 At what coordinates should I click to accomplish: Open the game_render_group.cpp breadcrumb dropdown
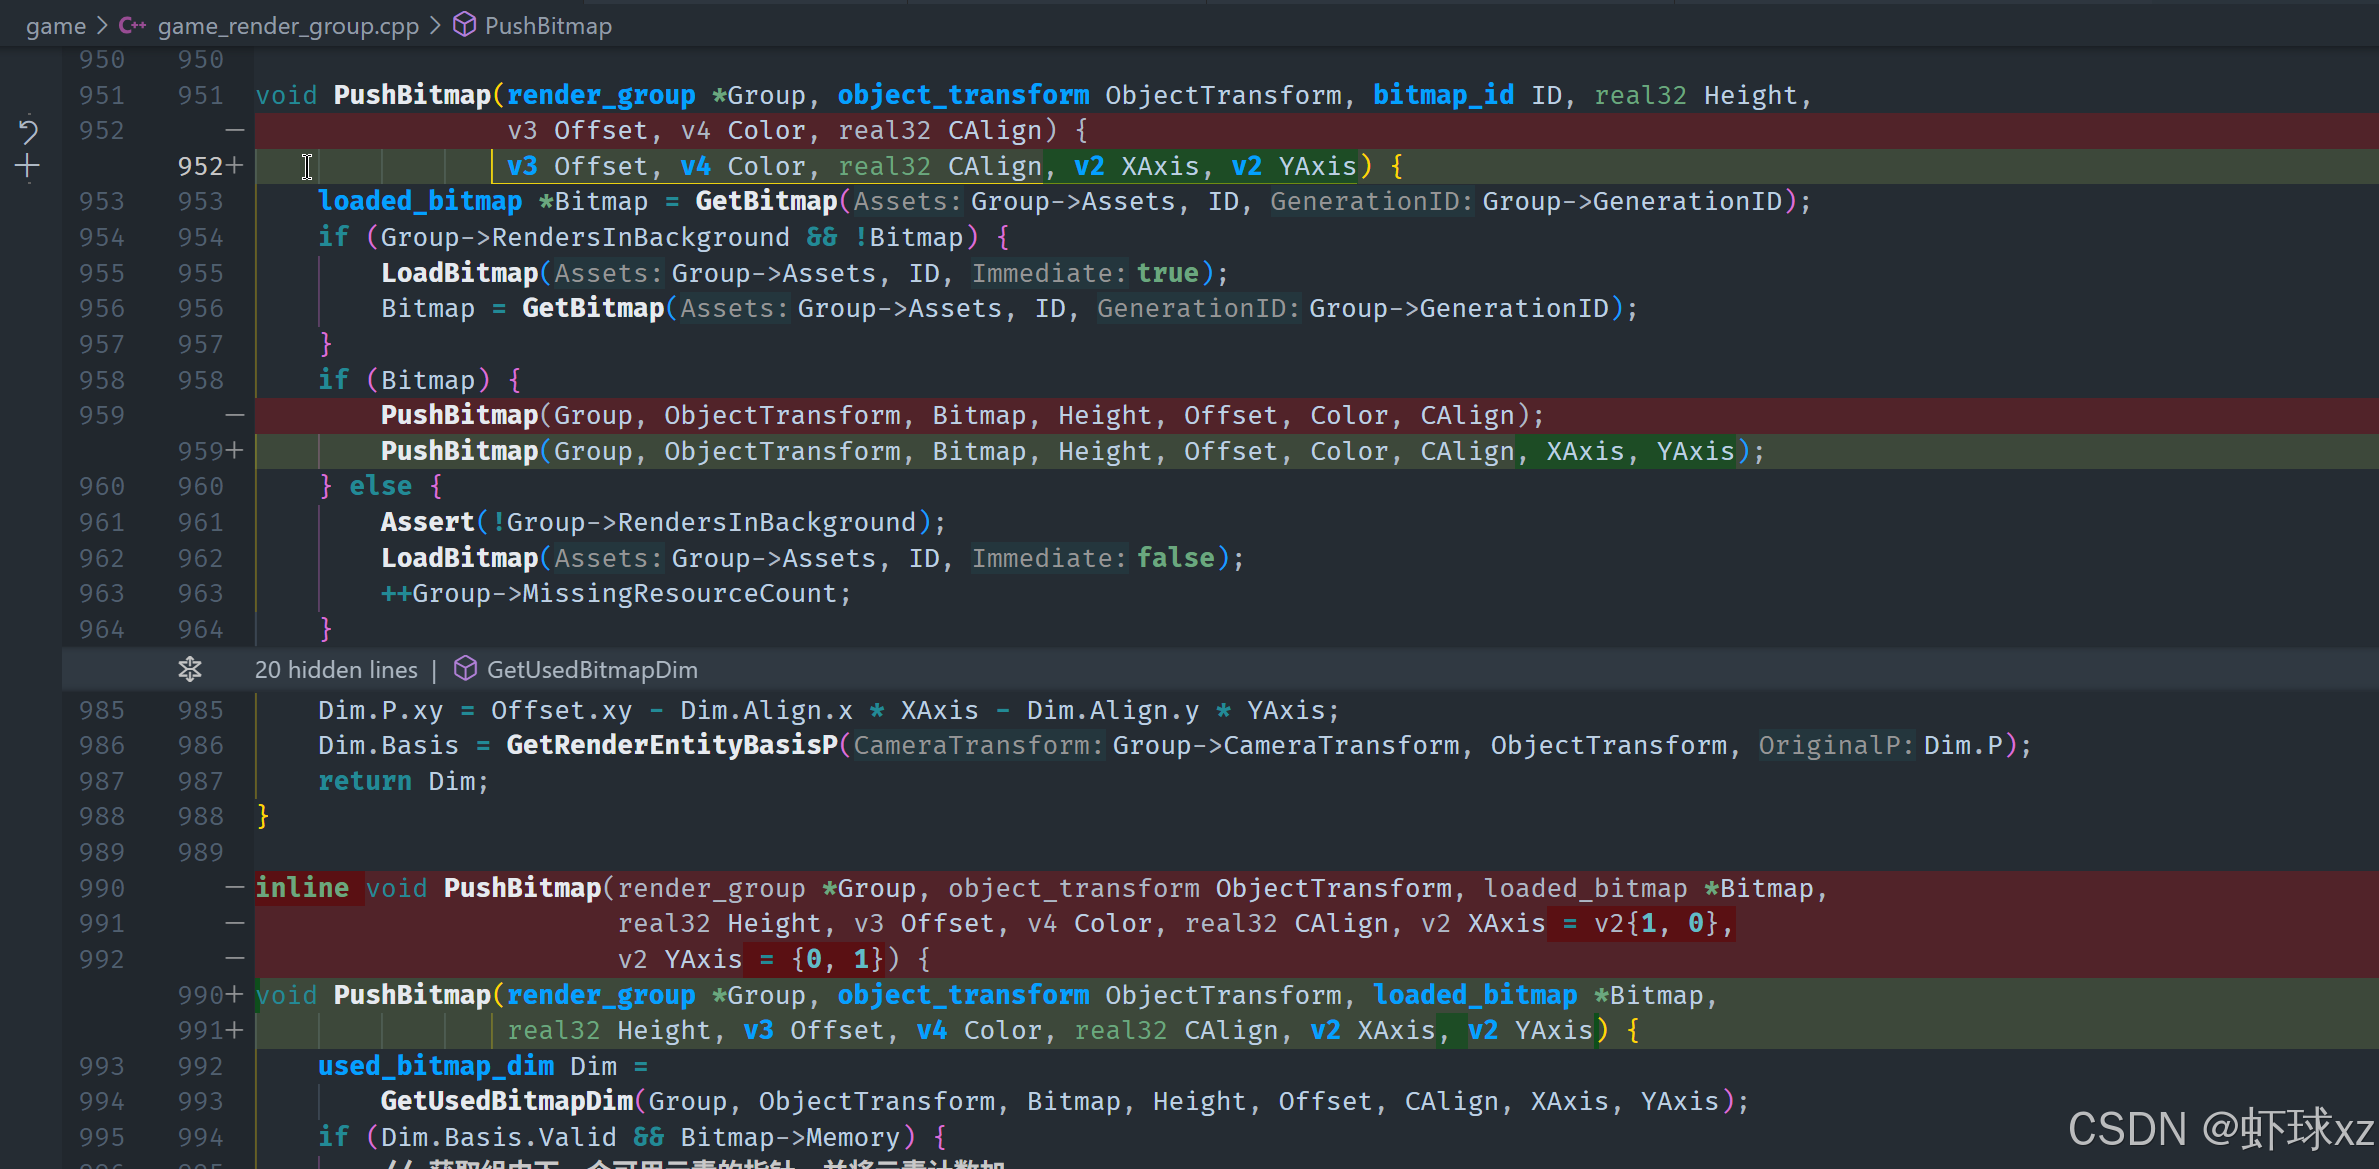pyautogui.click(x=288, y=26)
